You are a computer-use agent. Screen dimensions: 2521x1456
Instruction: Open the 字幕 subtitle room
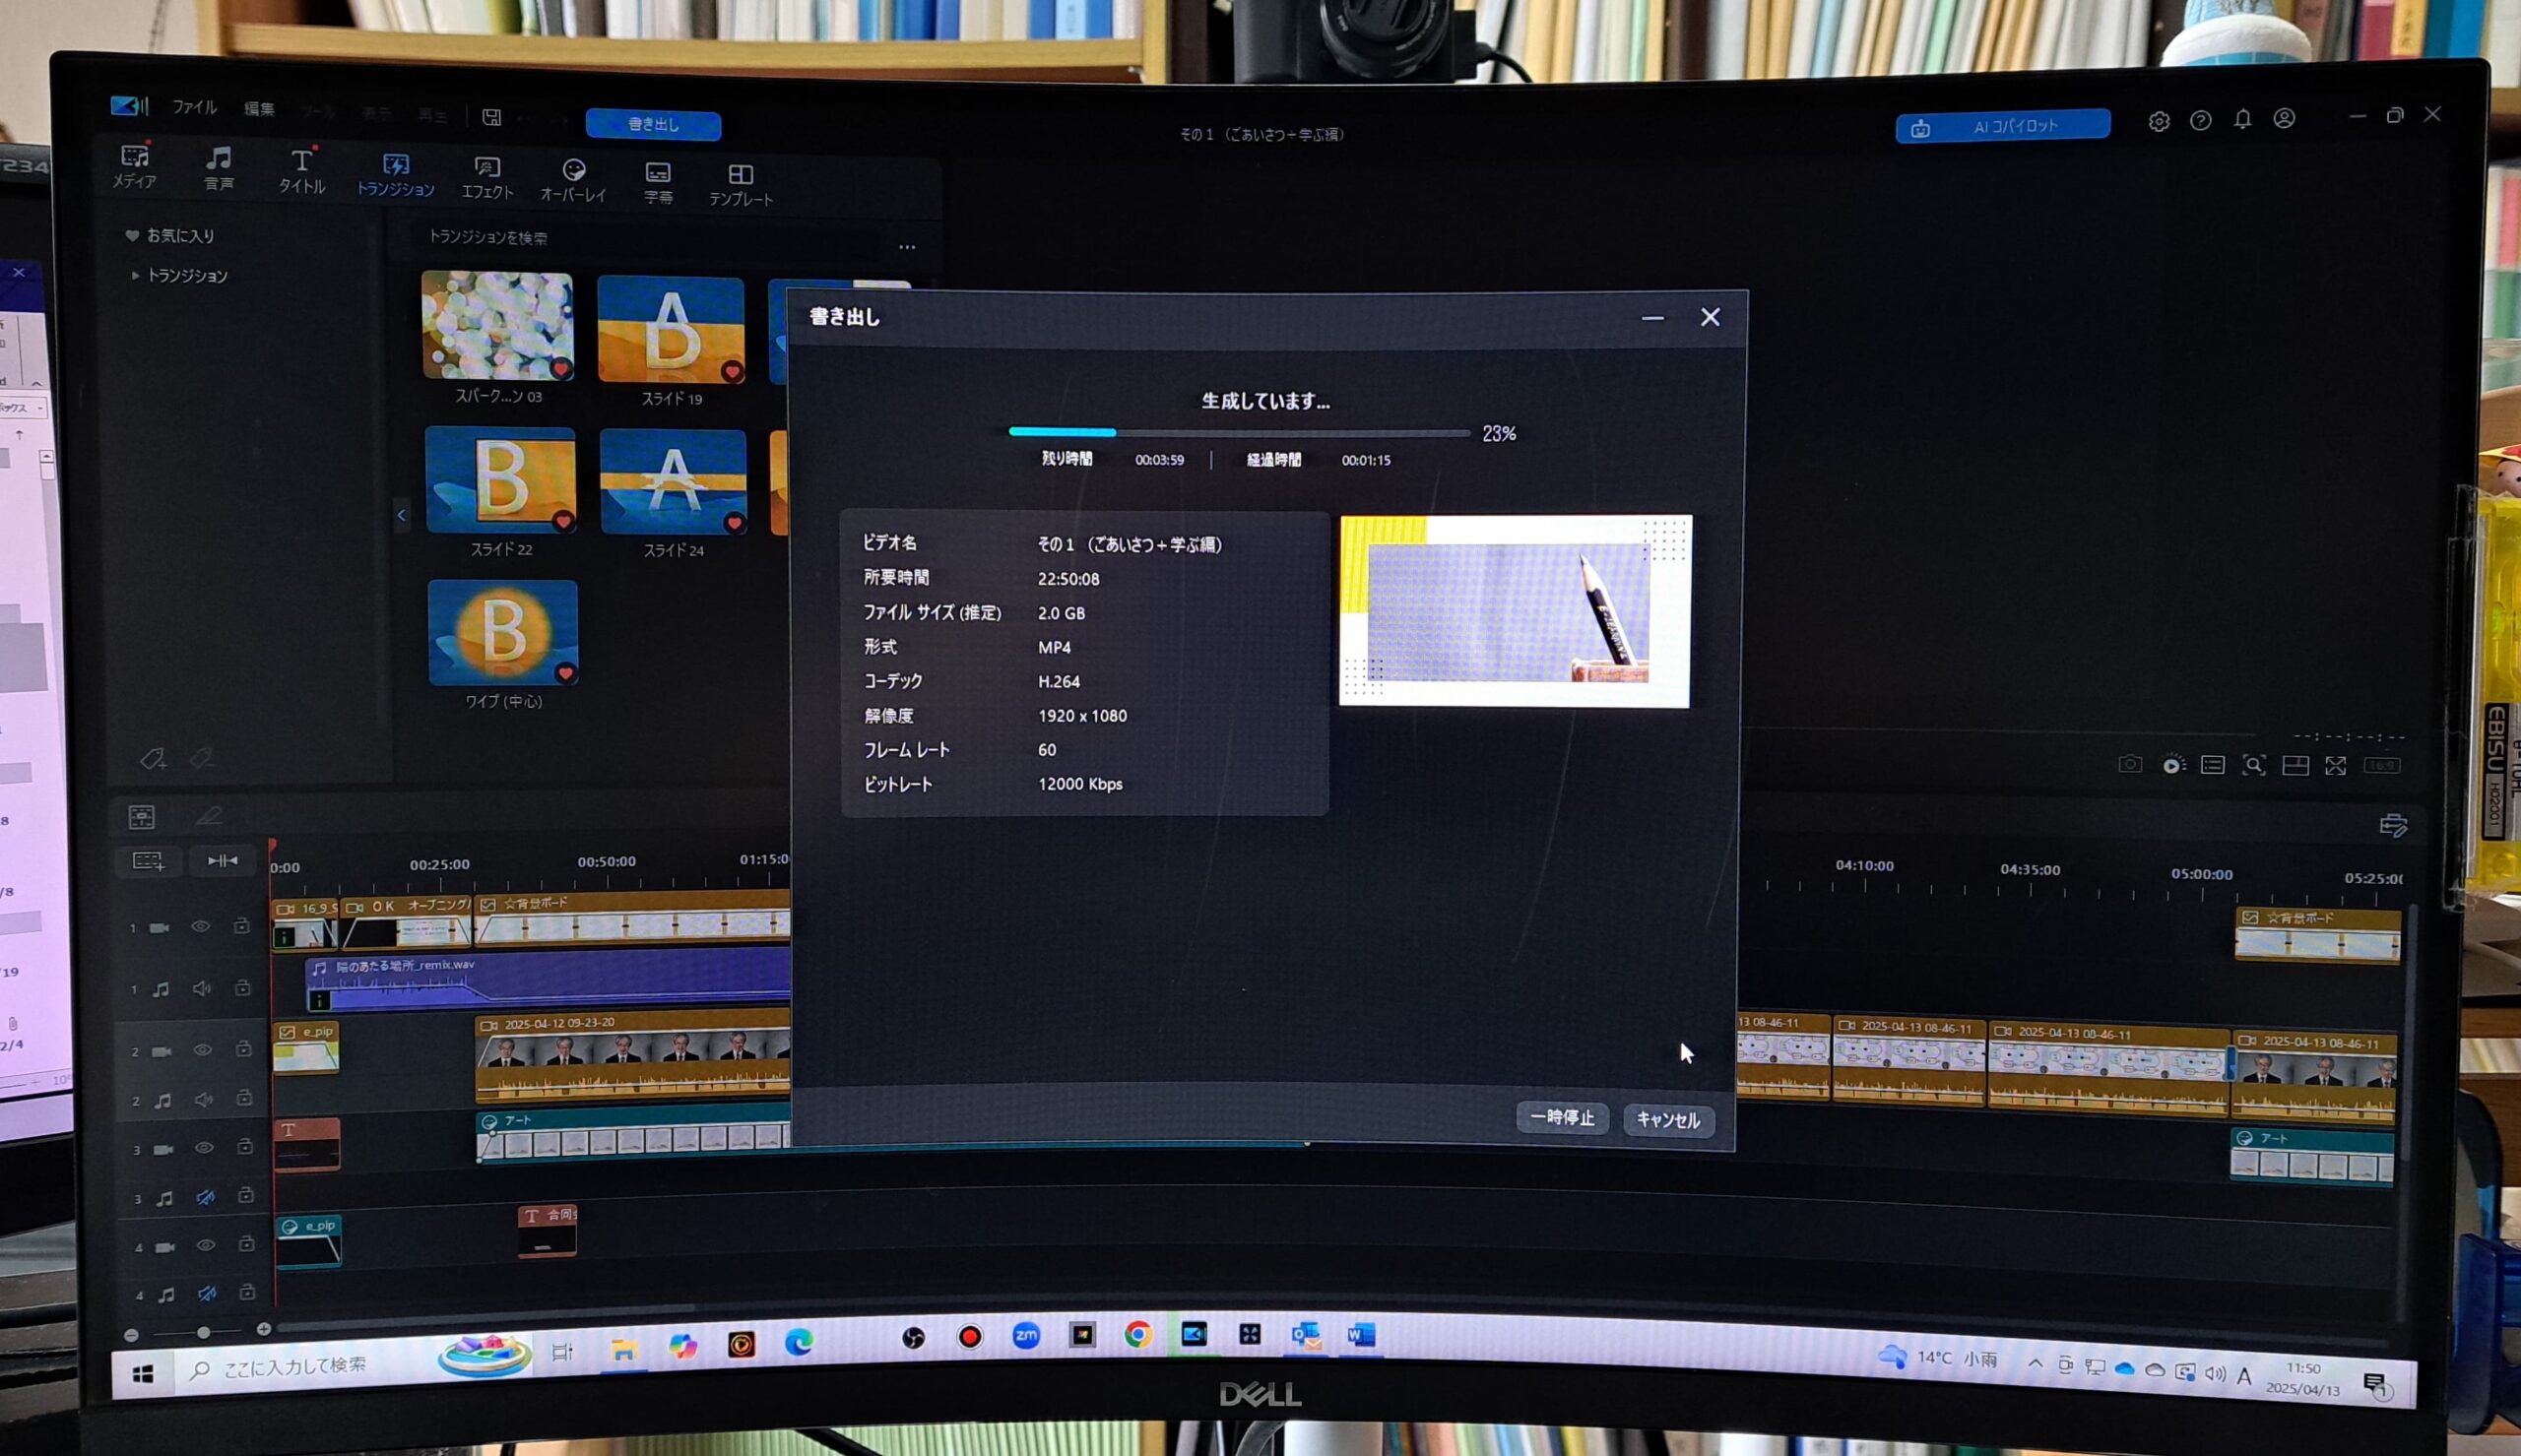click(658, 183)
